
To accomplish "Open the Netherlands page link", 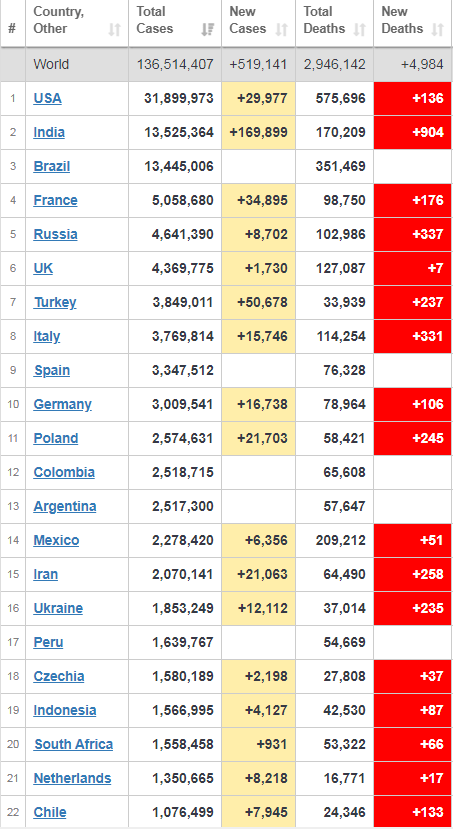I will pos(72,778).
